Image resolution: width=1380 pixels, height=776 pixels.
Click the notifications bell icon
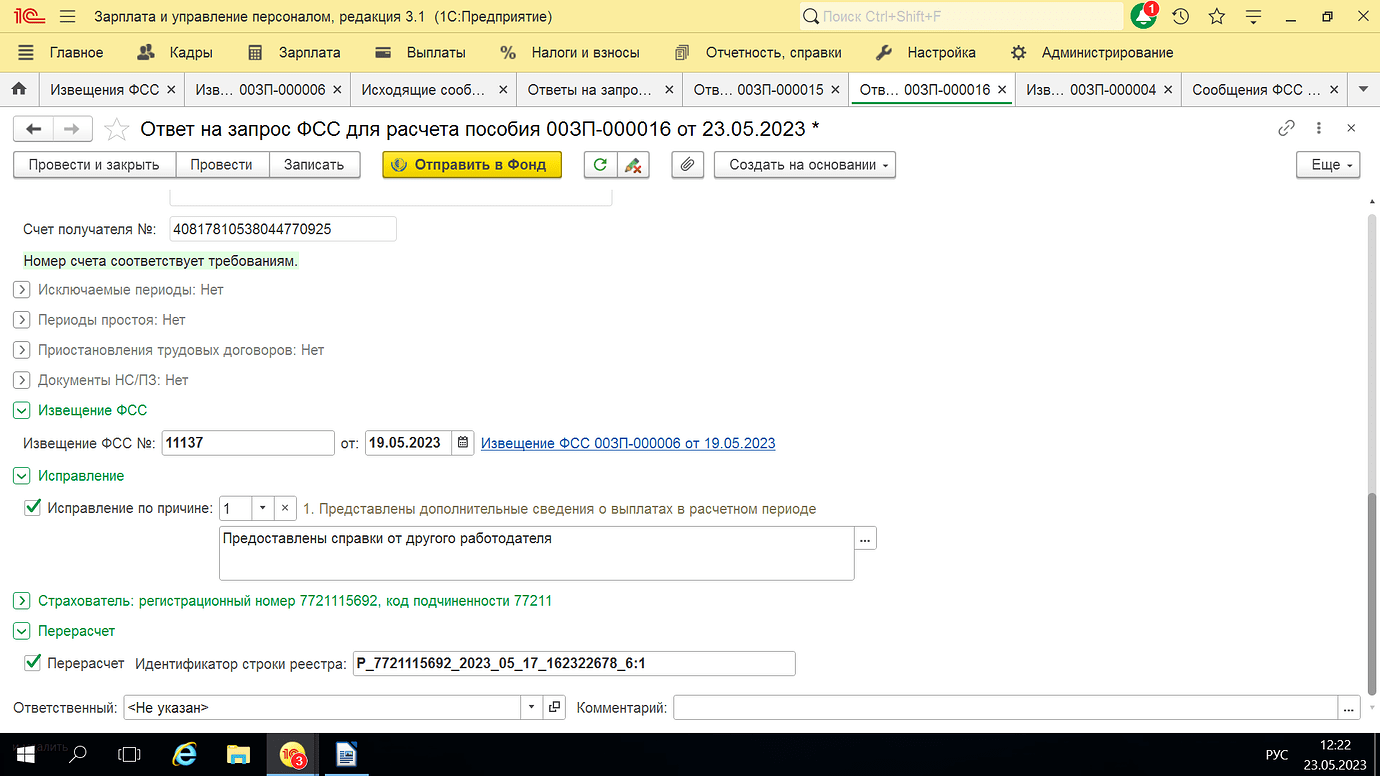coord(1144,17)
